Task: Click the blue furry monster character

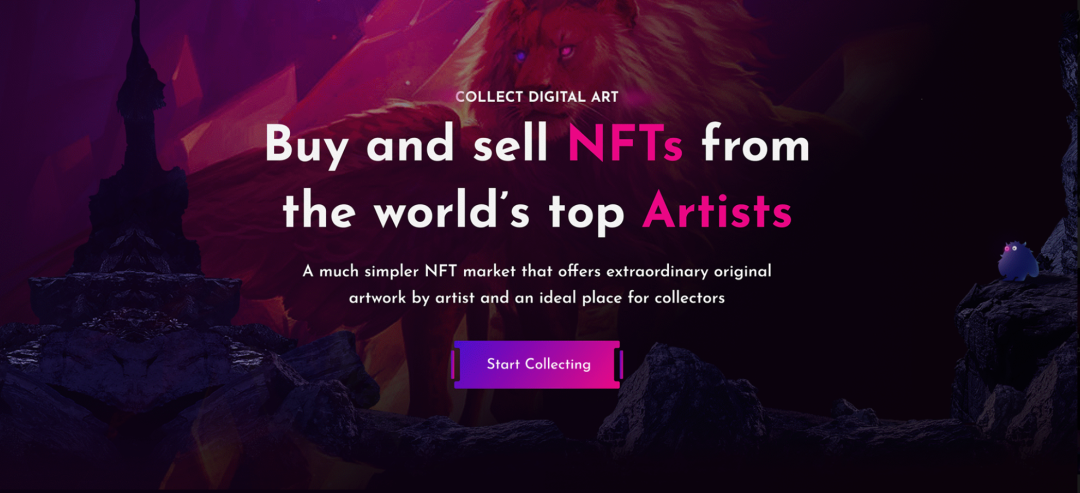Action: pyautogui.click(x=1017, y=260)
